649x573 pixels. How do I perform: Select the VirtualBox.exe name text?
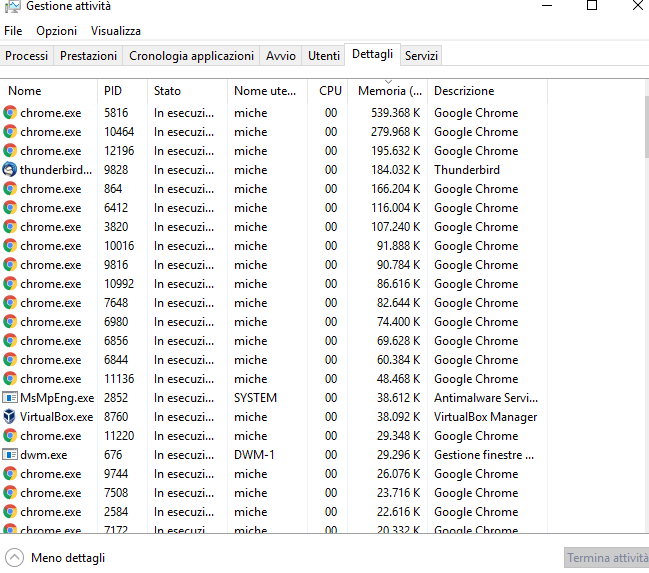pyautogui.click(x=57, y=417)
